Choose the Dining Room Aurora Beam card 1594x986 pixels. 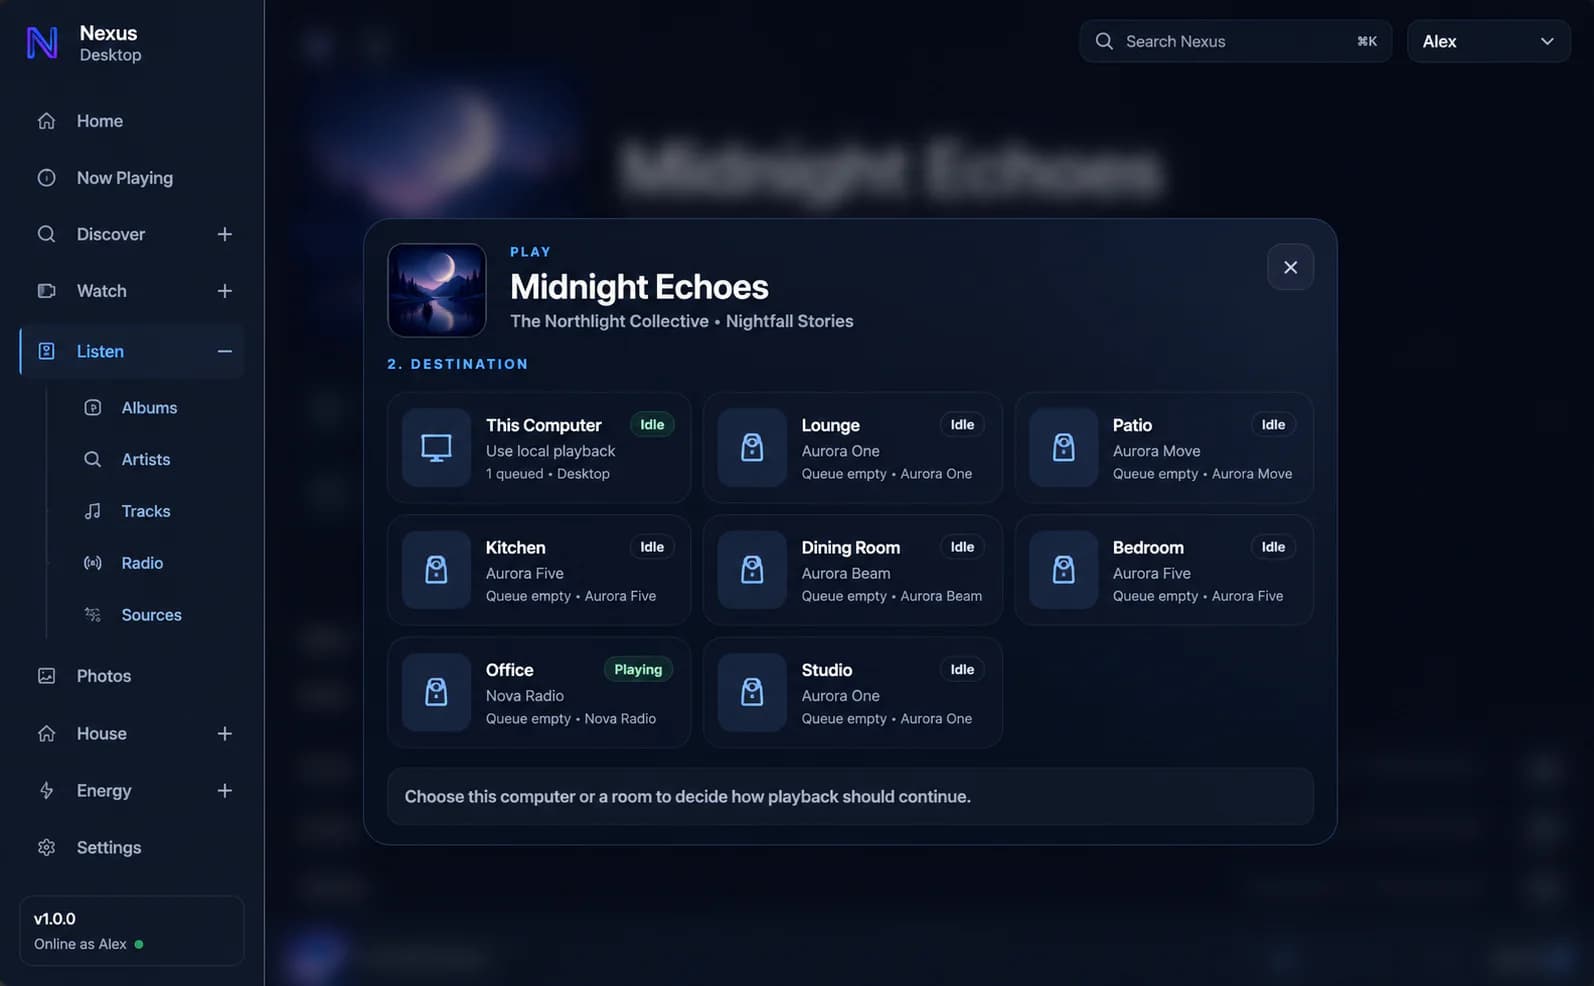(852, 570)
